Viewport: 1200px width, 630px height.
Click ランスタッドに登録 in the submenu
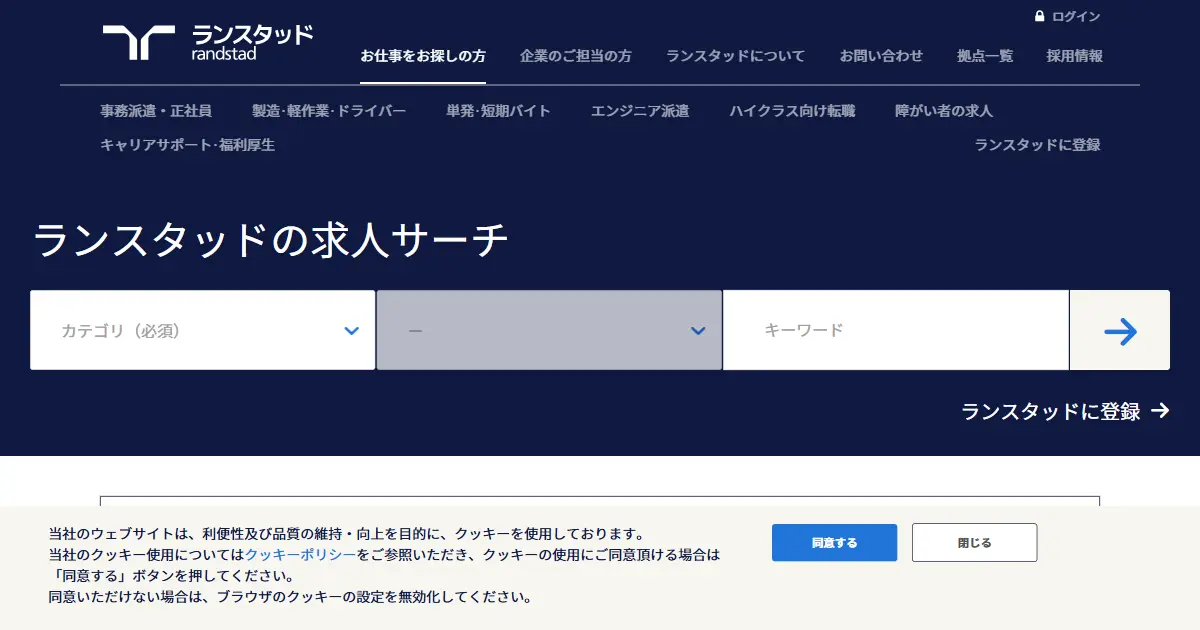point(1038,145)
